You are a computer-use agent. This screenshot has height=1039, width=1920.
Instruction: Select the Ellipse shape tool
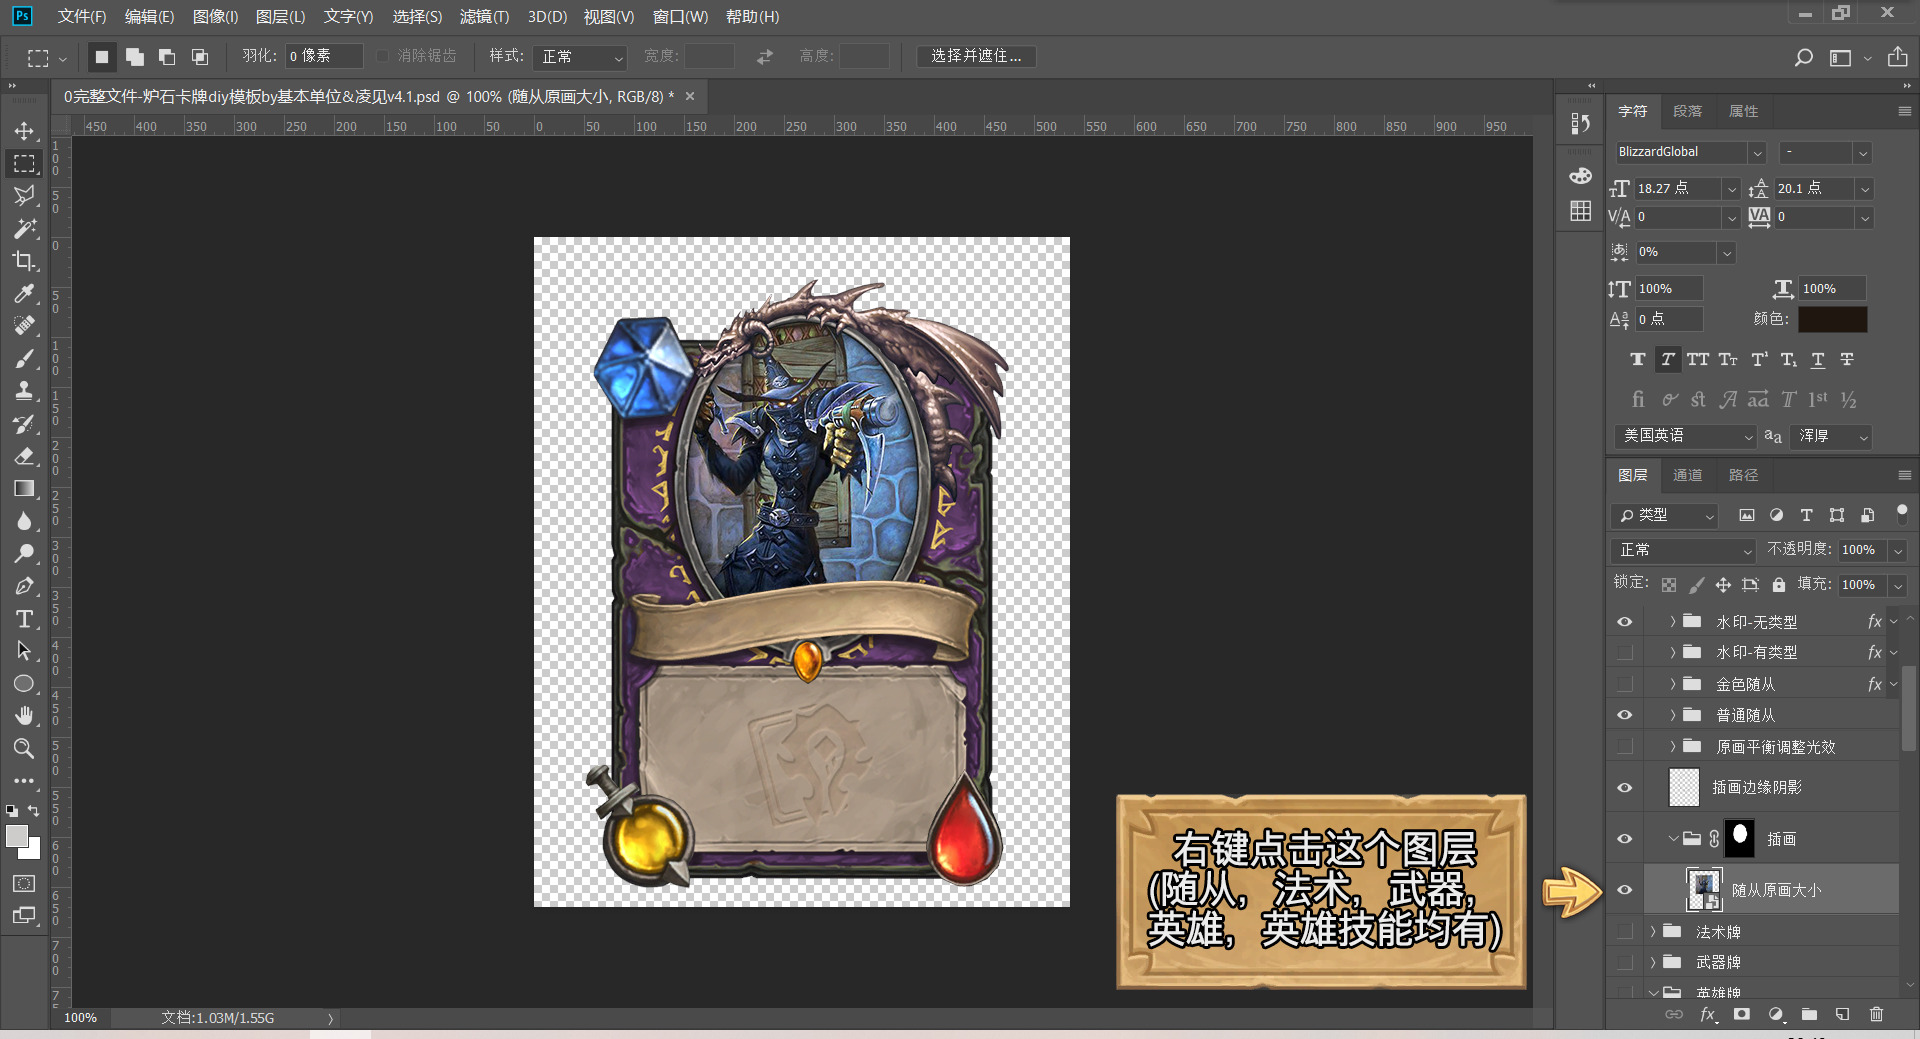(24, 684)
